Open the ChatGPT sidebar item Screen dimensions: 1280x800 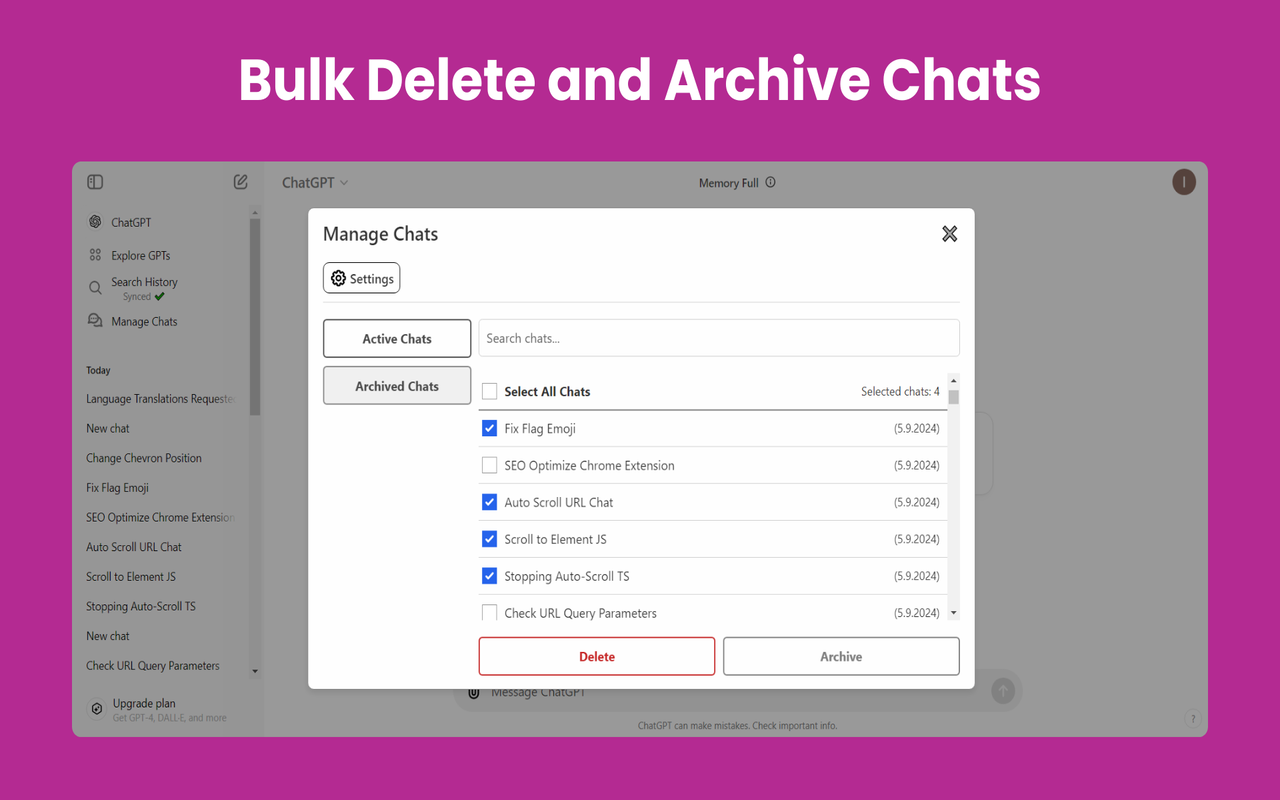tap(131, 222)
